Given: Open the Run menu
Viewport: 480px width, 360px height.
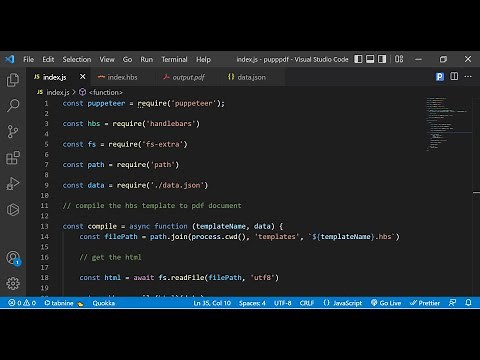Looking at the screenshot, I should (147, 59).
